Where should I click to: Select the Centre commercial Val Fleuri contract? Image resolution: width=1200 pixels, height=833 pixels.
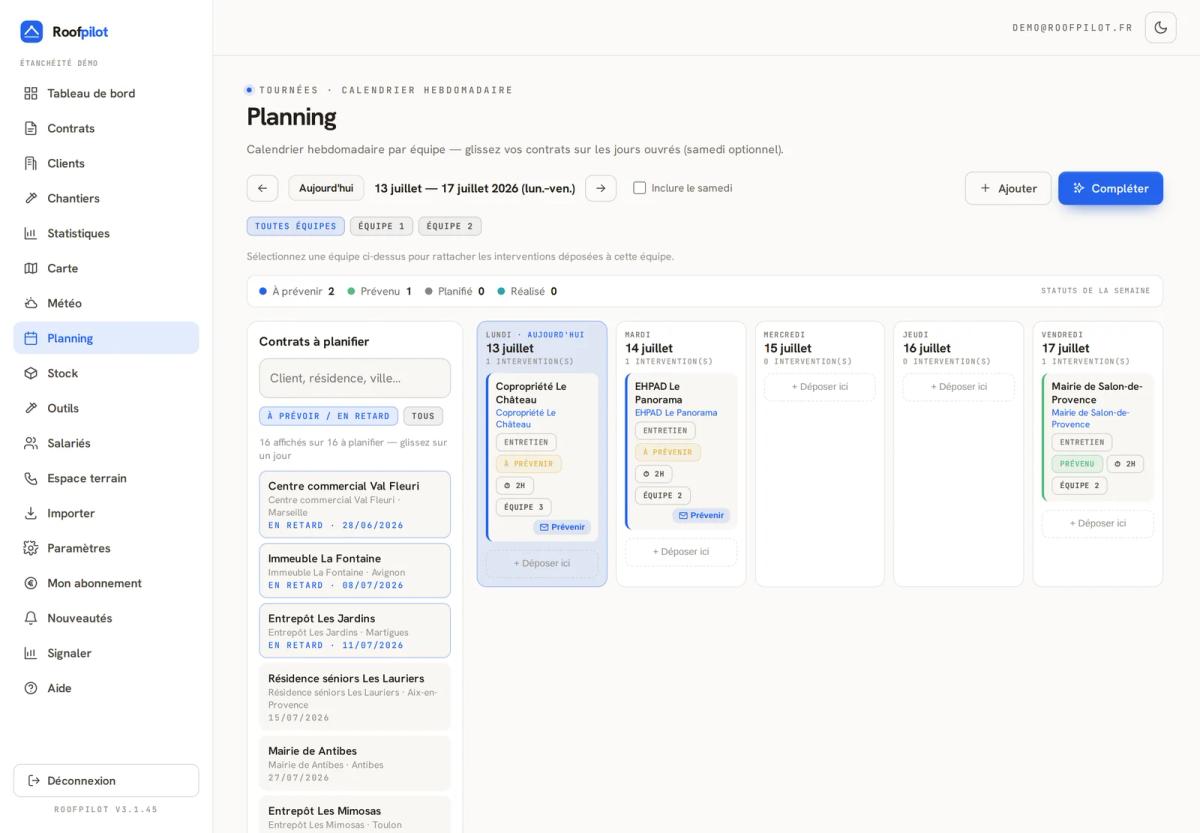click(x=355, y=505)
